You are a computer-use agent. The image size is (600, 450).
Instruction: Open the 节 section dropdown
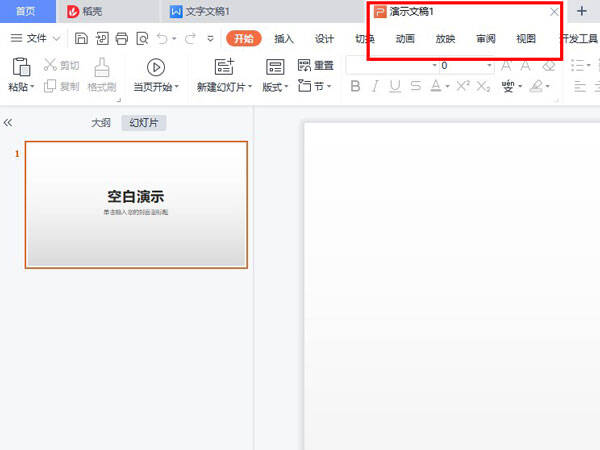315,86
